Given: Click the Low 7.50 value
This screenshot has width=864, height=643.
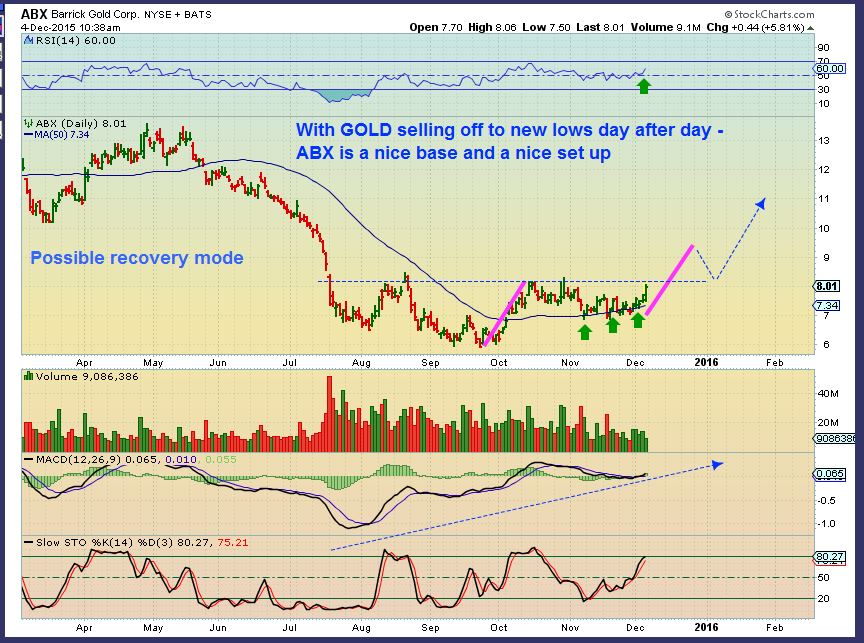Looking at the screenshot, I should coord(546,27).
